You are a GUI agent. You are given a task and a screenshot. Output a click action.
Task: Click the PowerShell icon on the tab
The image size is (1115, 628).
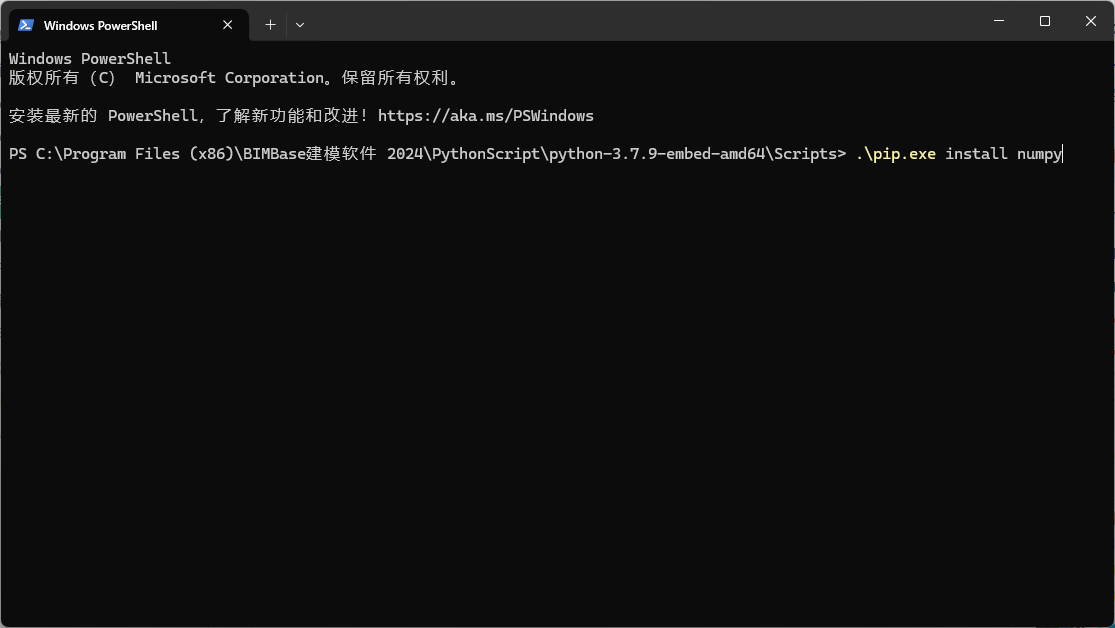point(26,25)
